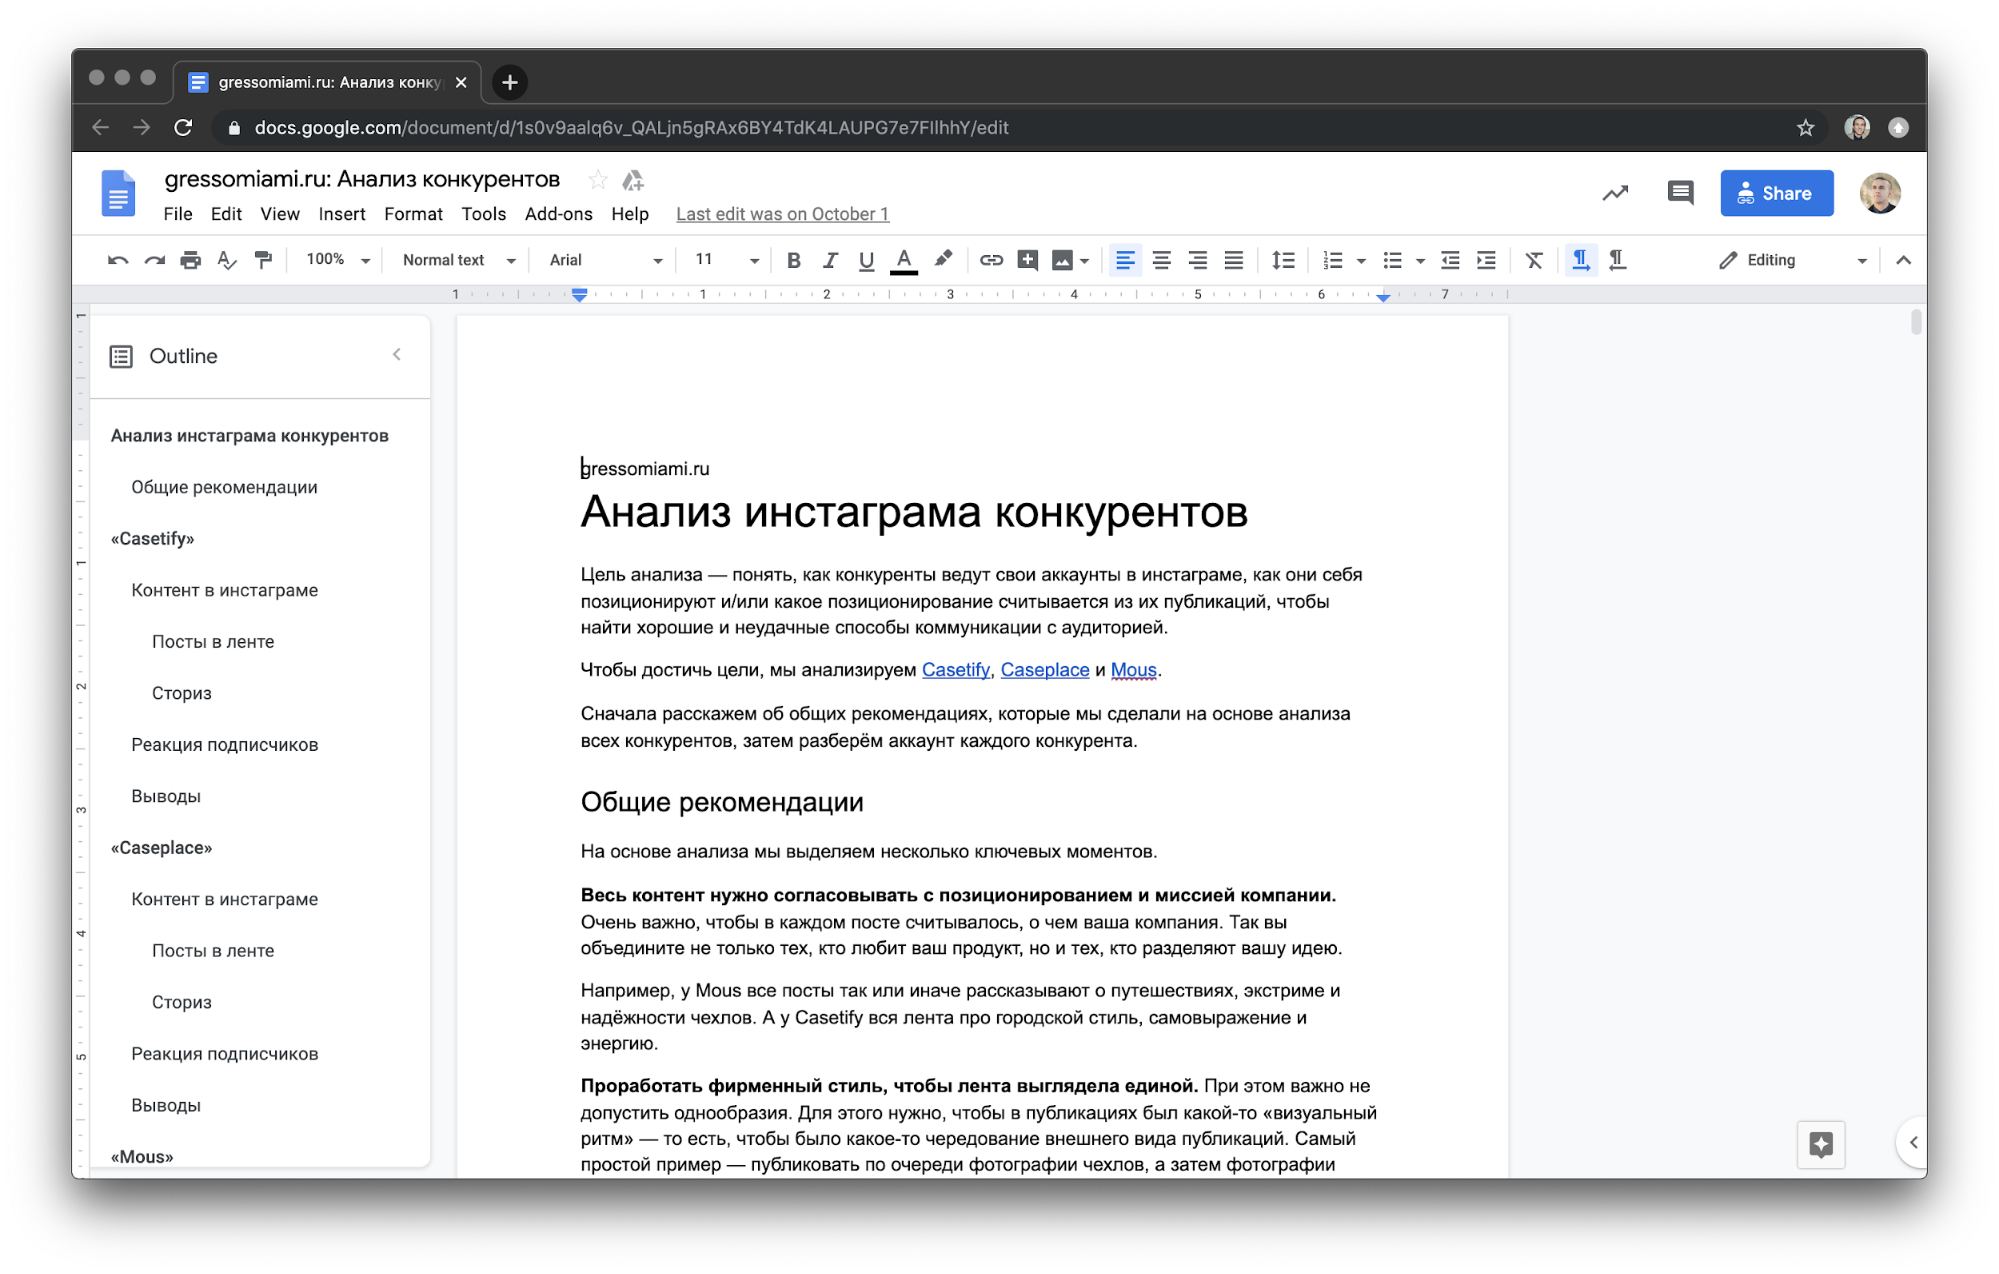Toggle underline formatting
This screenshot has height=1274, width=1999.
pyautogui.click(x=866, y=260)
